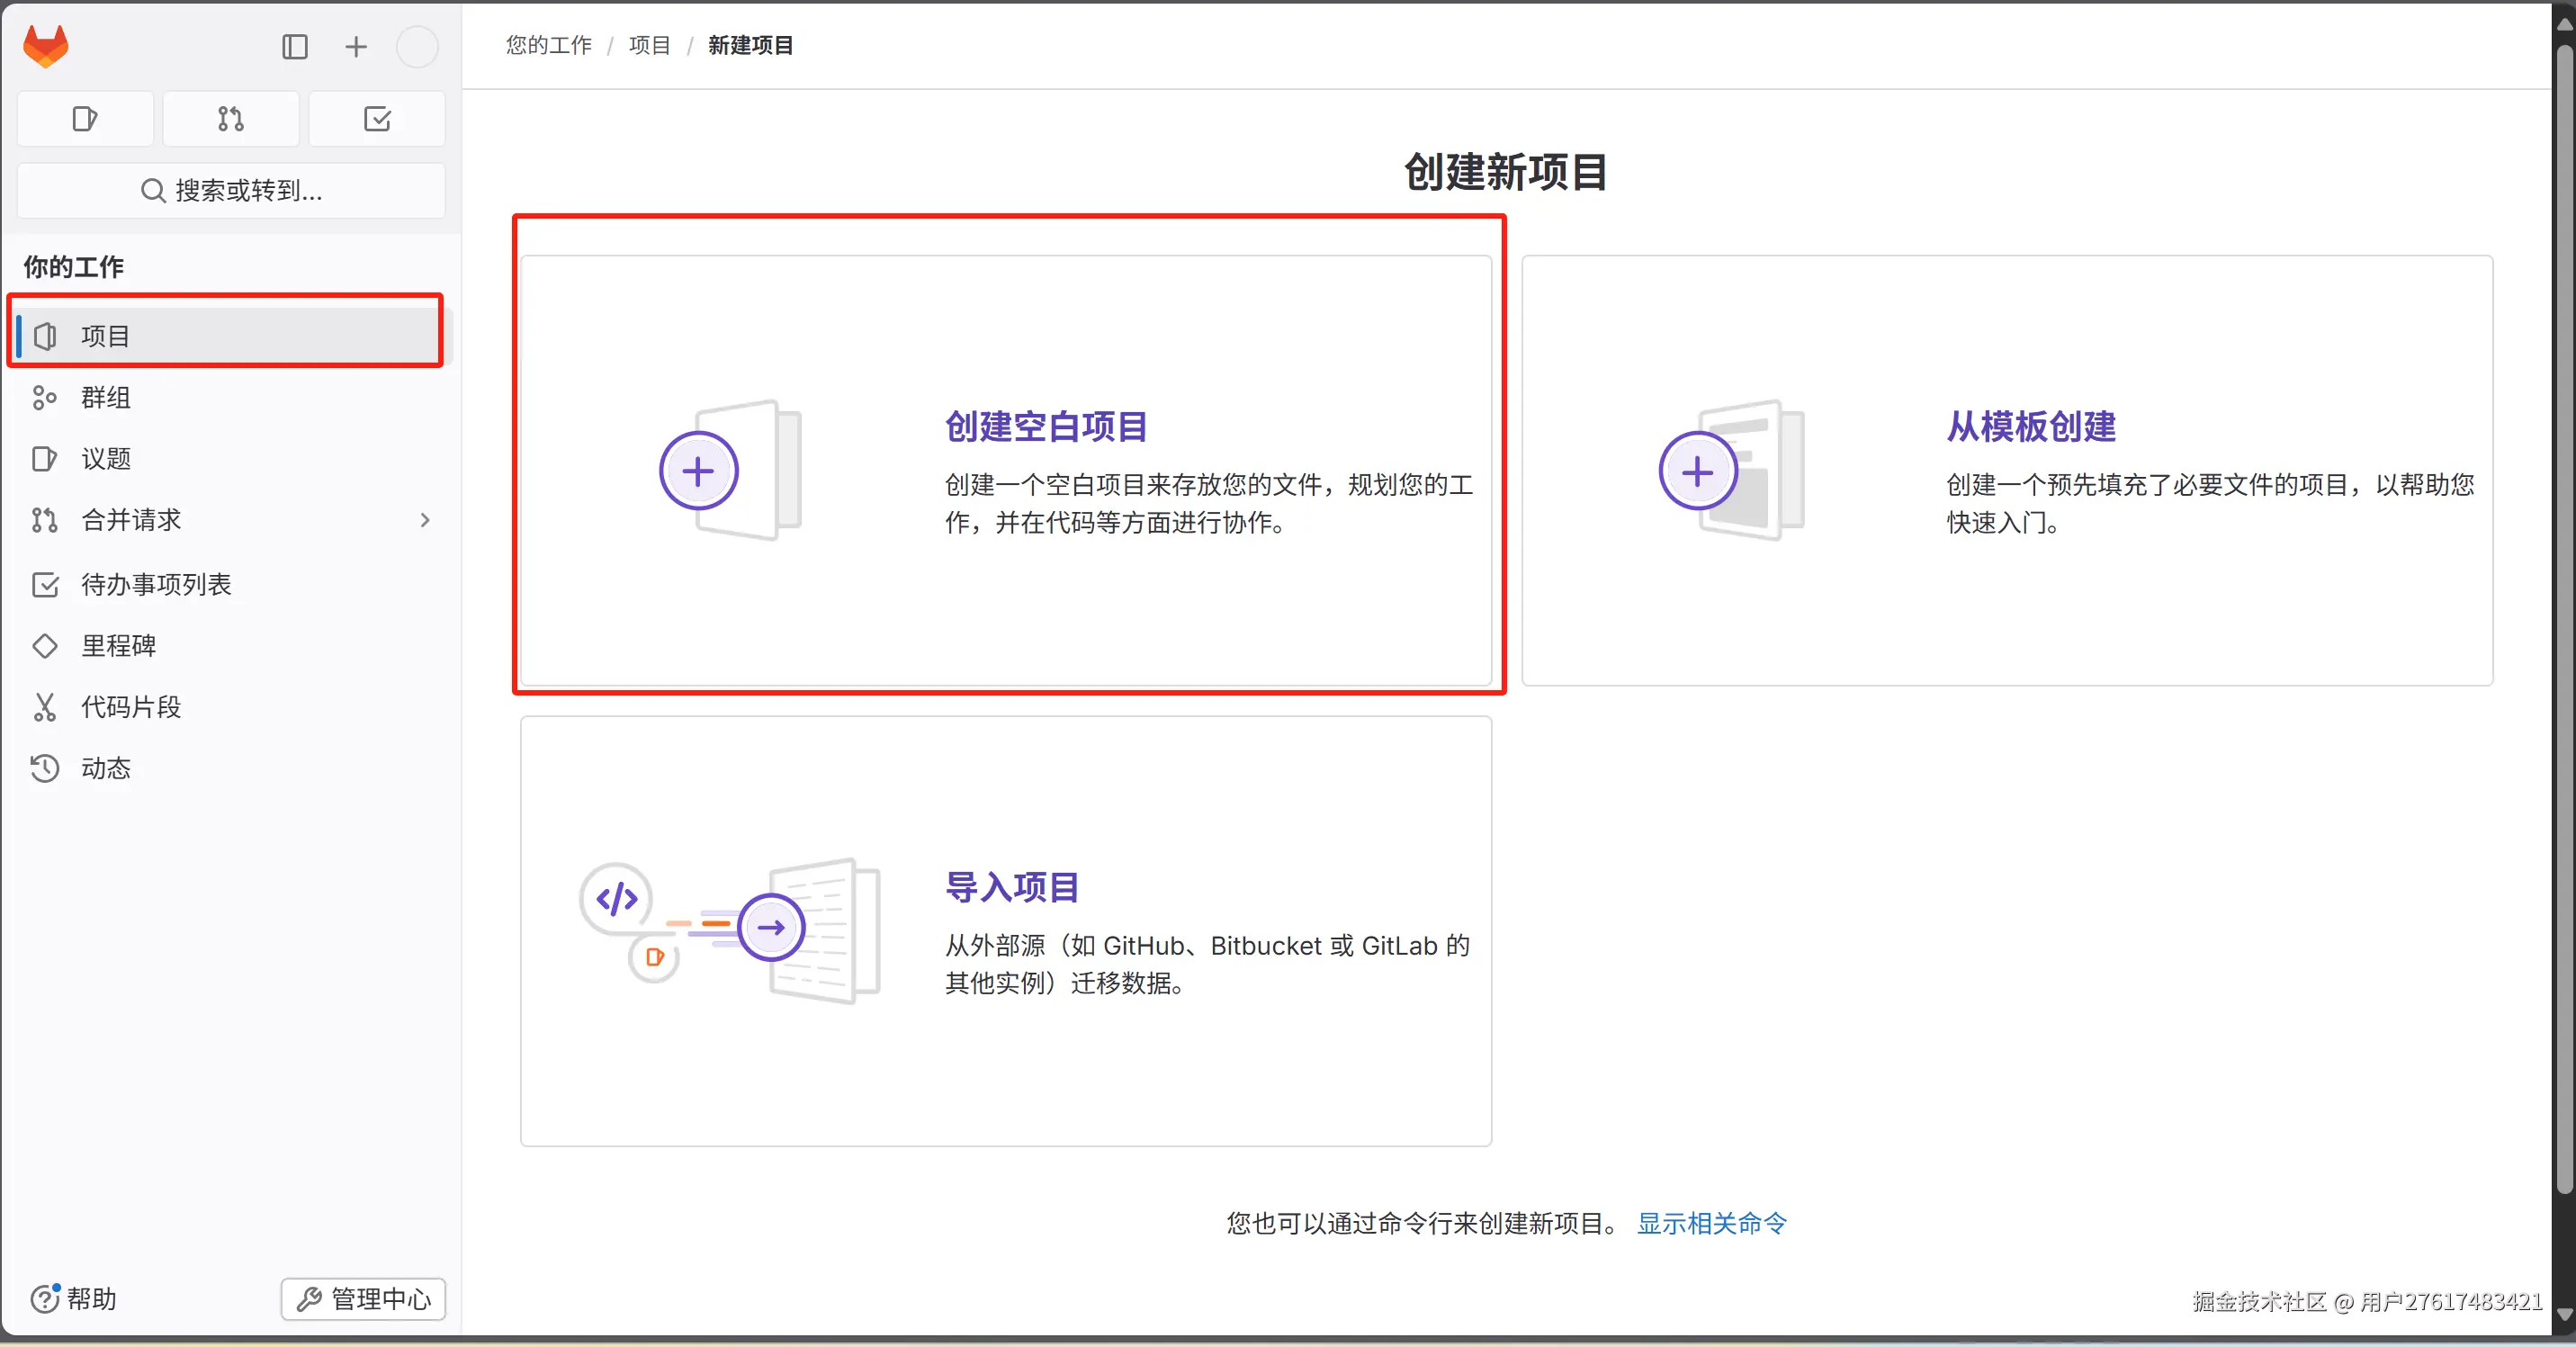Screen dimensions: 2576x1347
Task: Click the 项目 breadcrumb link
Action: click(x=649, y=45)
